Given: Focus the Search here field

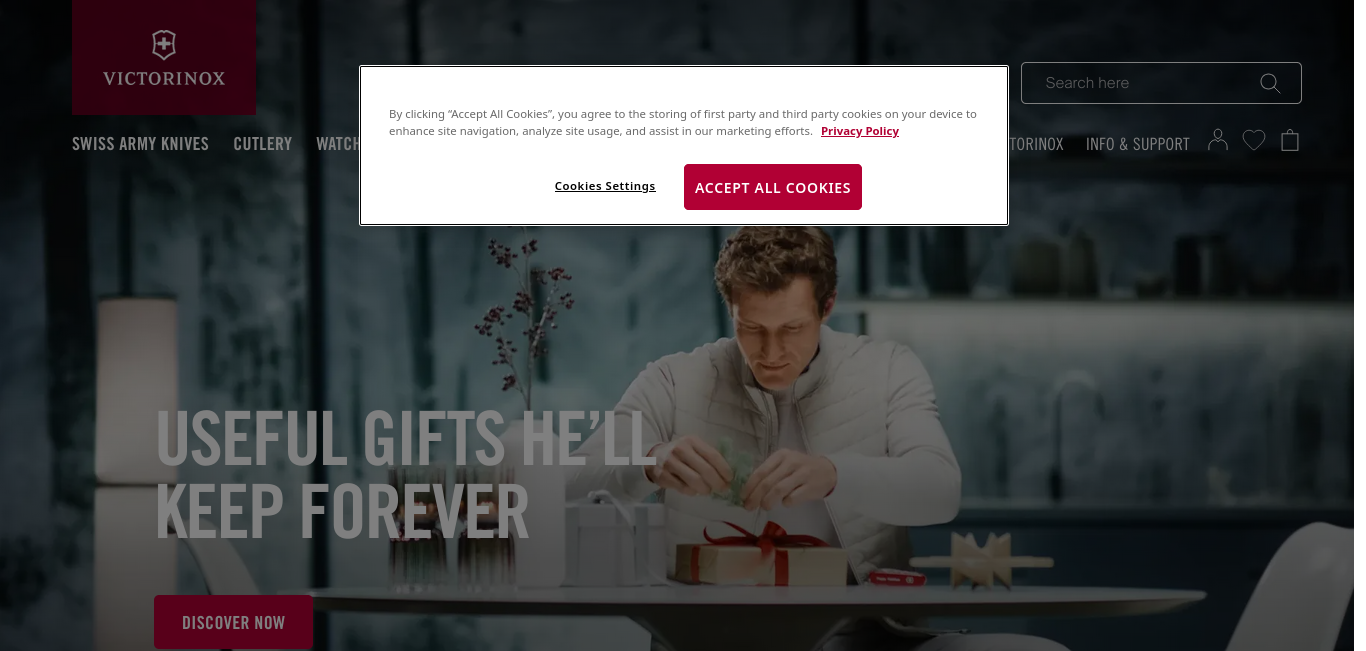Looking at the screenshot, I should [1161, 83].
